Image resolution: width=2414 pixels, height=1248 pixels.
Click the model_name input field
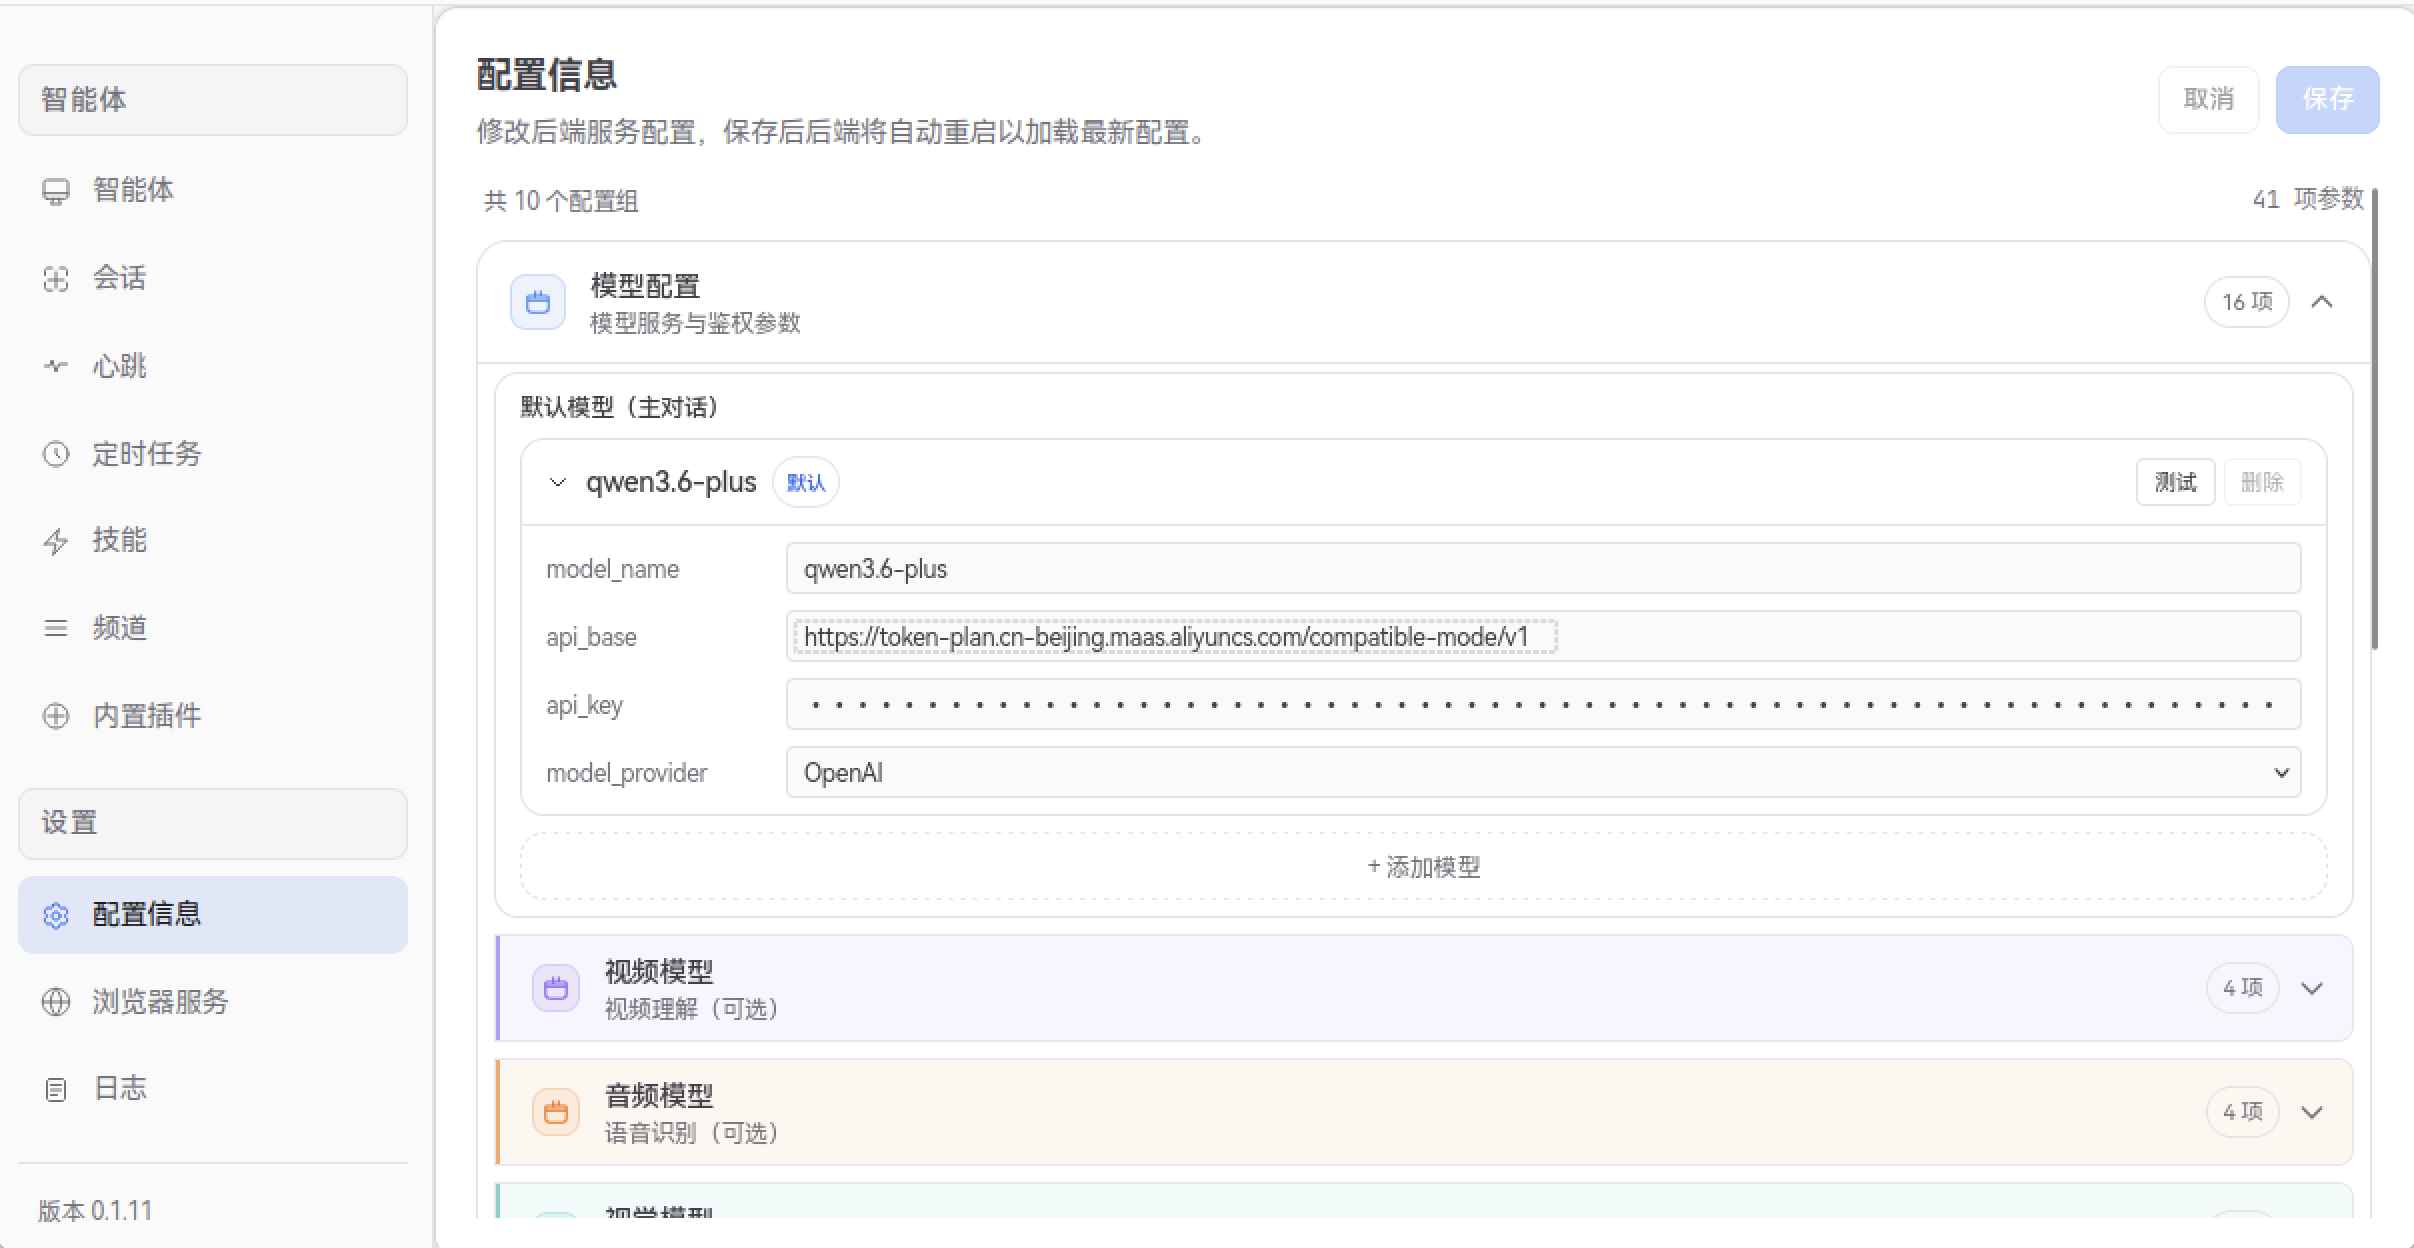[1543, 568]
